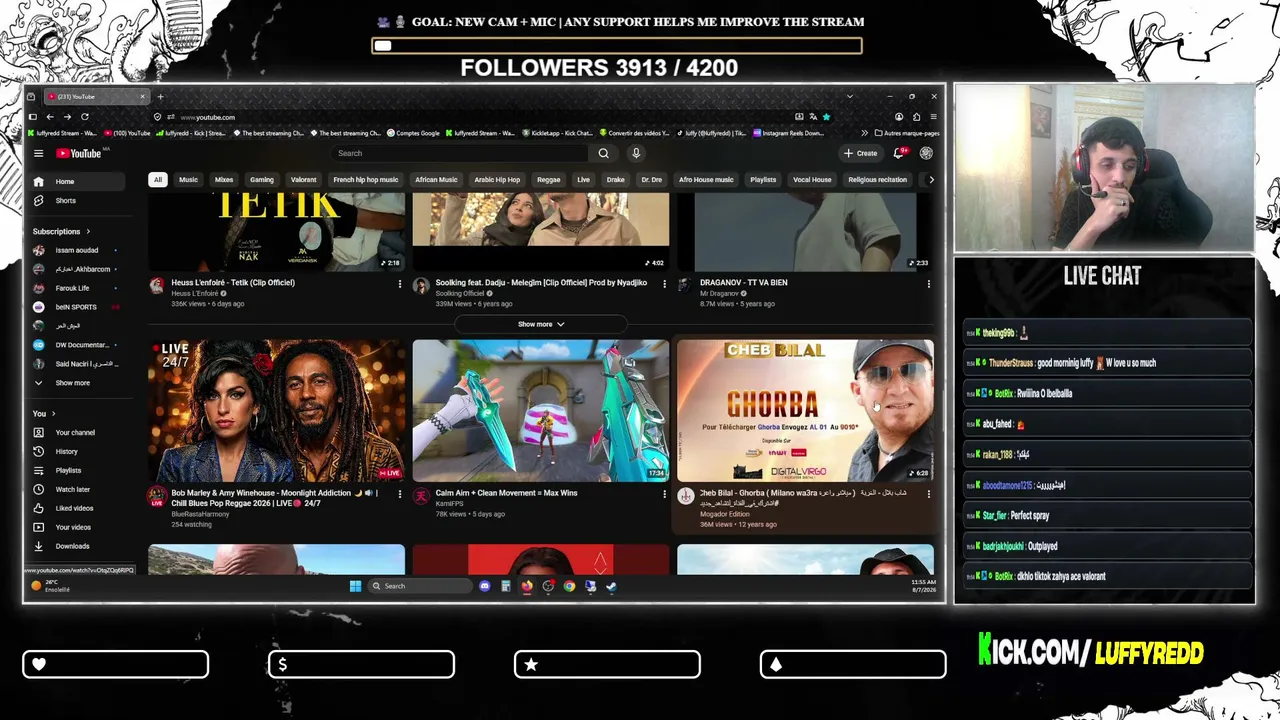The width and height of the screenshot is (1280, 720).
Task: Select the Arabic Hip Hop filter chip
Action: (497, 180)
